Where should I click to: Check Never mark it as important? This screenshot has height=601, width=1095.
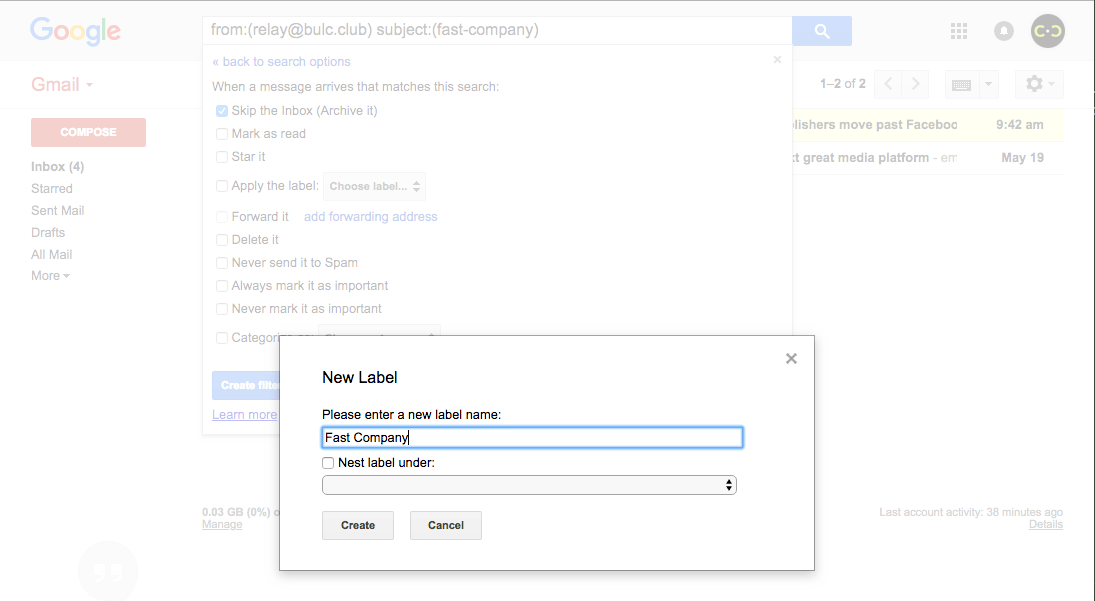[x=222, y=309]
